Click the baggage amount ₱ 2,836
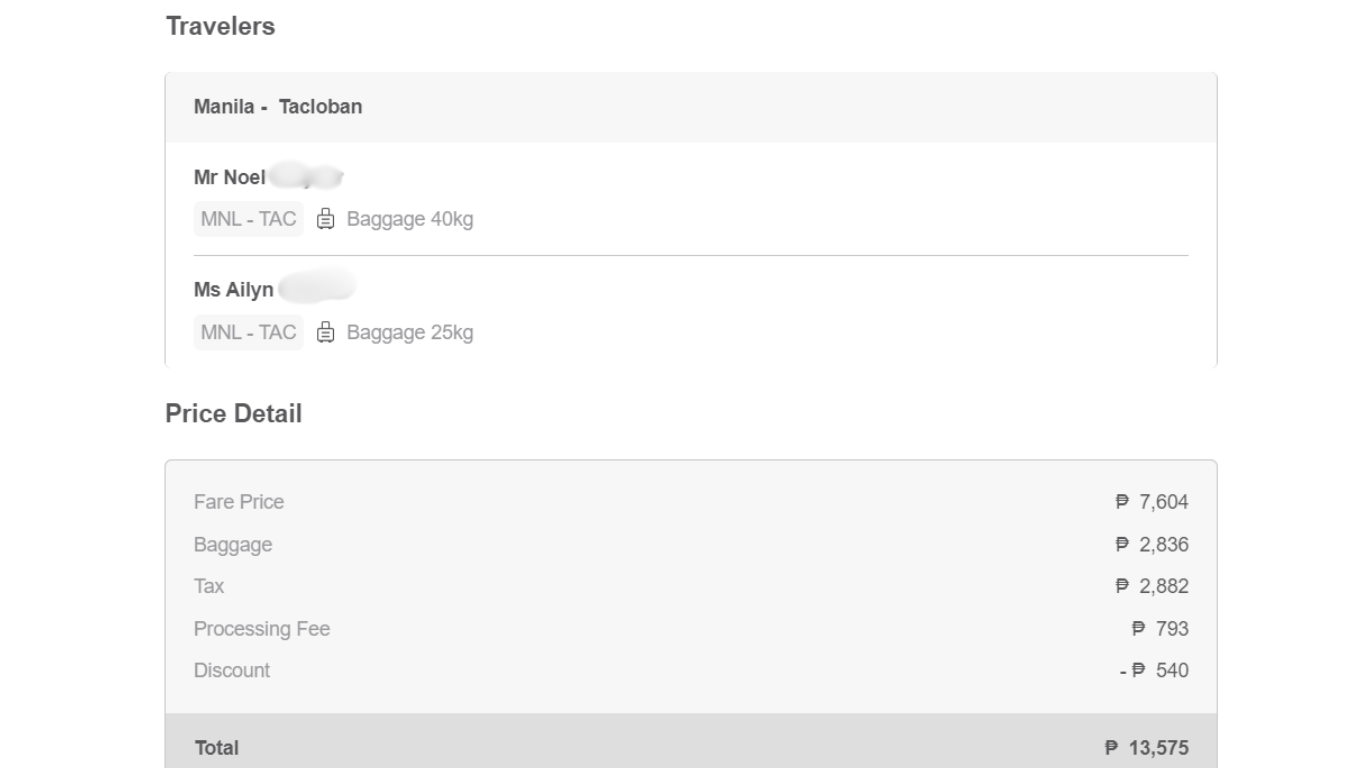This screenshot has width=1366, height=768. (1152, 545)
